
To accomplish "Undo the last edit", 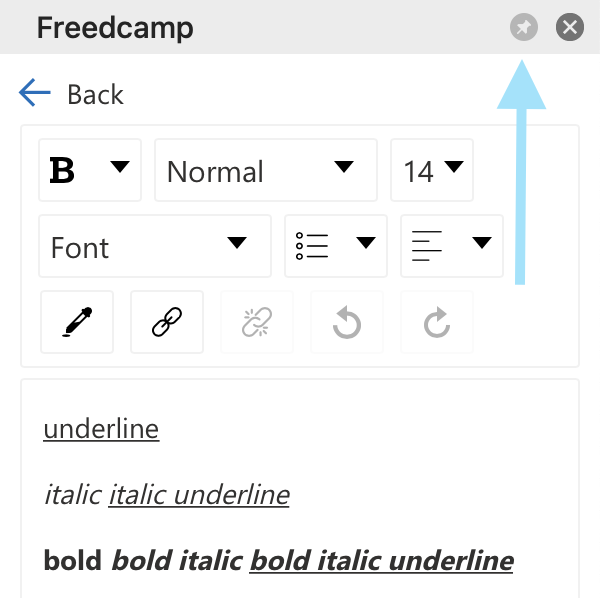I will (x=347, y=323).
